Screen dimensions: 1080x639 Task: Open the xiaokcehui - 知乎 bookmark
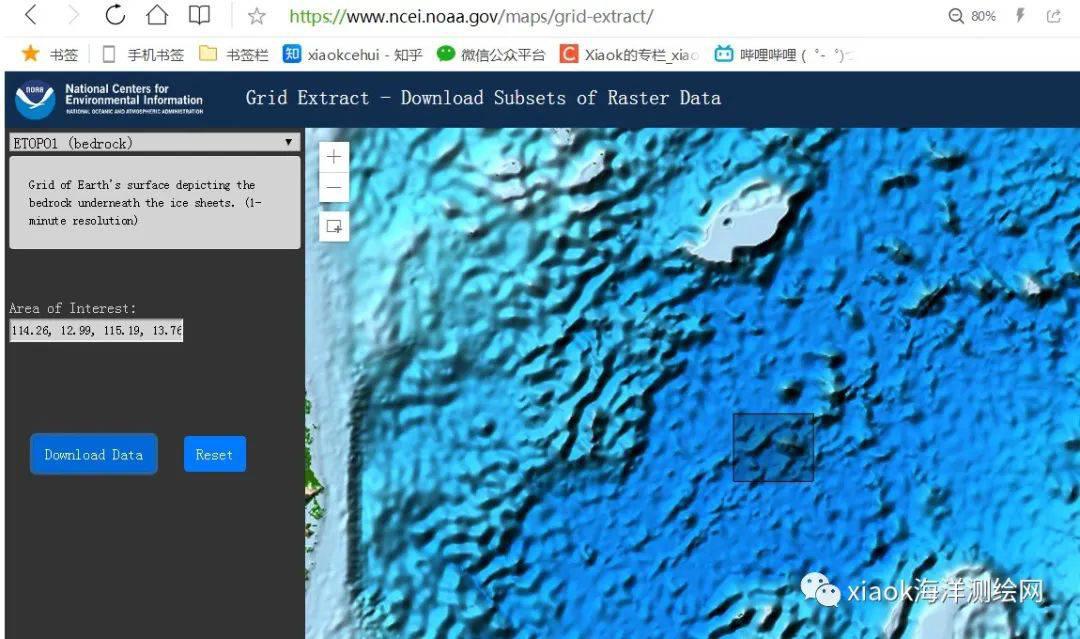353,54
